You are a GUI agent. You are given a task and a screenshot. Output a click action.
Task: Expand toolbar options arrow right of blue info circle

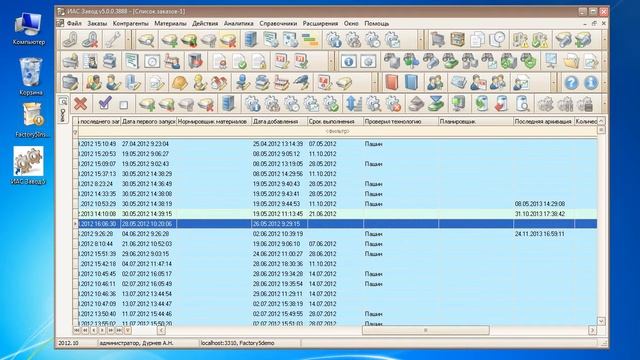[604, 83]
